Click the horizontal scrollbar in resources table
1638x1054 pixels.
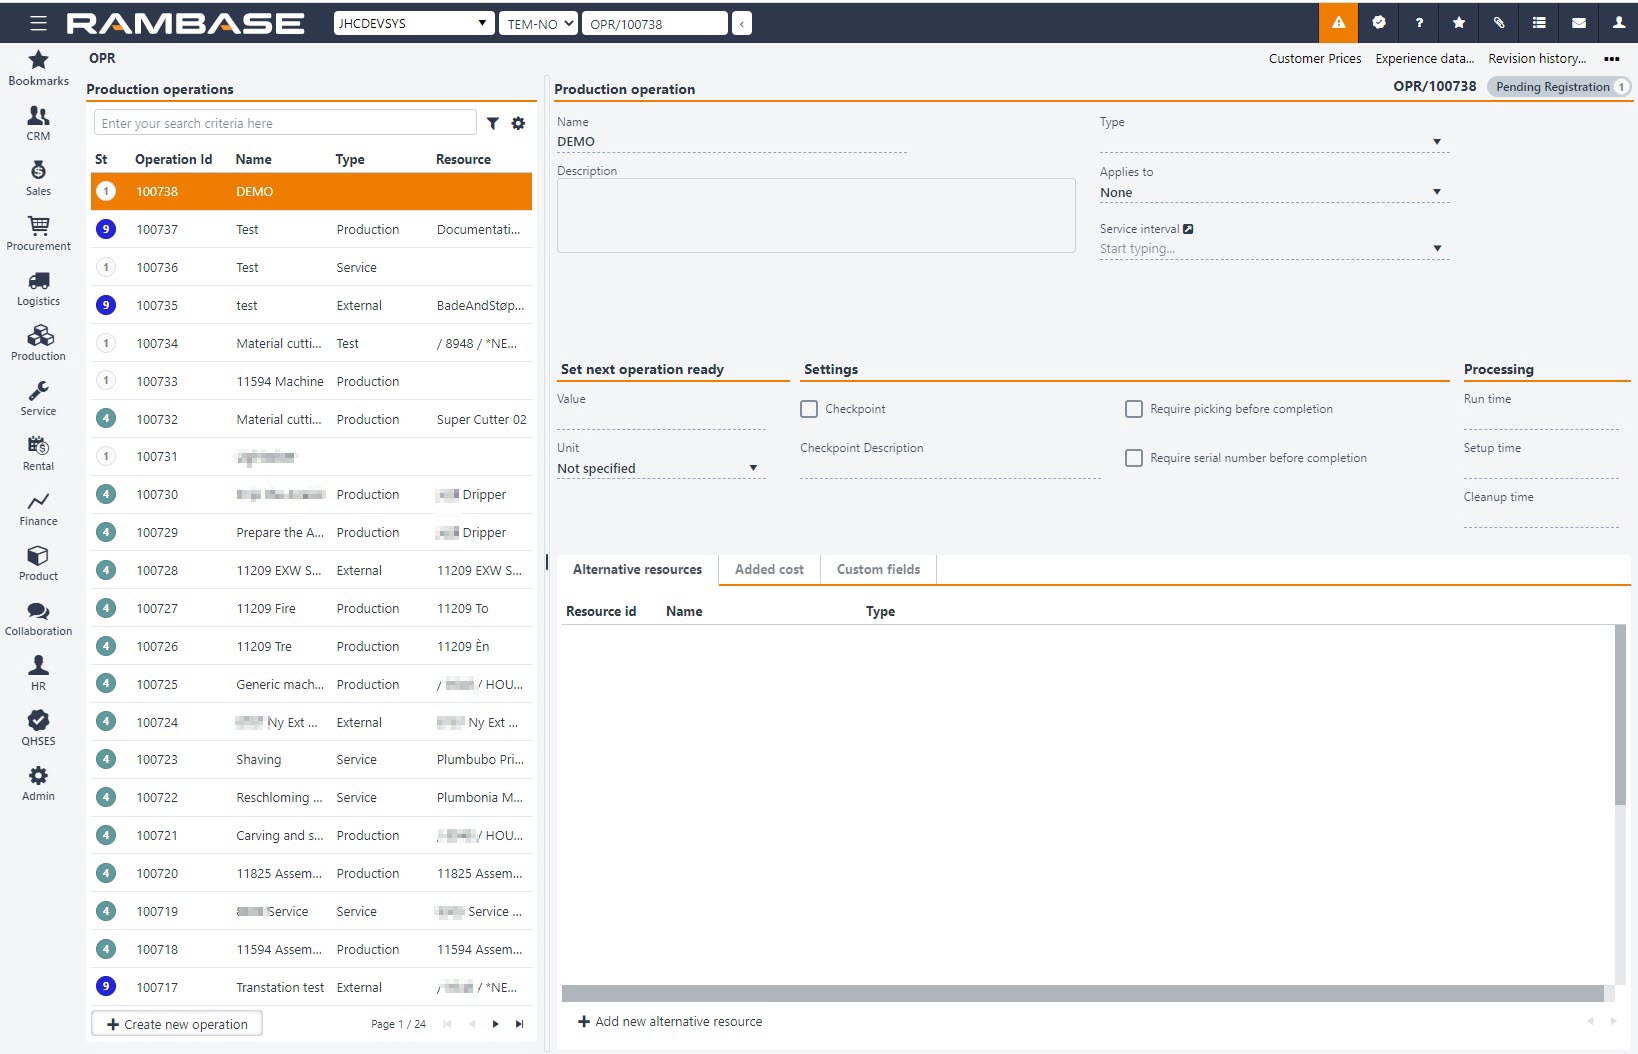[1082, 993]
